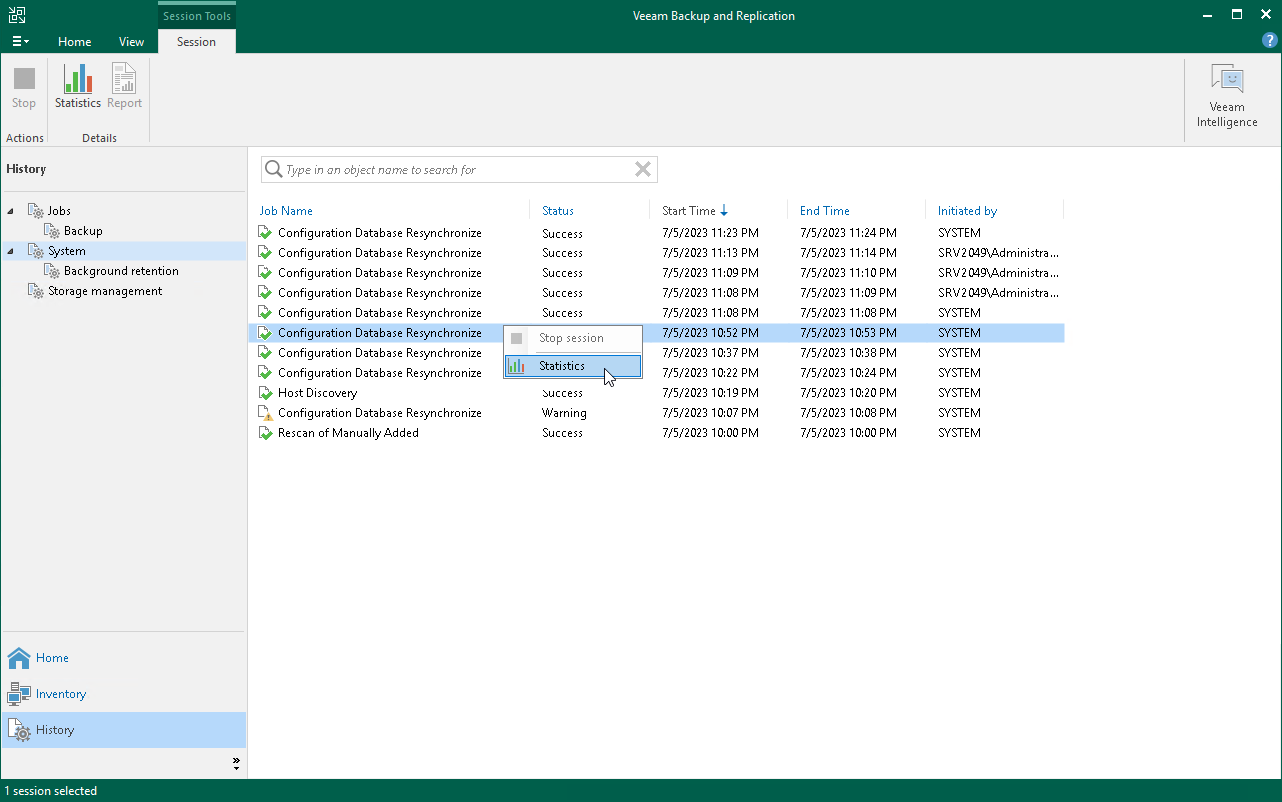Click the end time "7/5/2023 10:53 PM"

848,333
